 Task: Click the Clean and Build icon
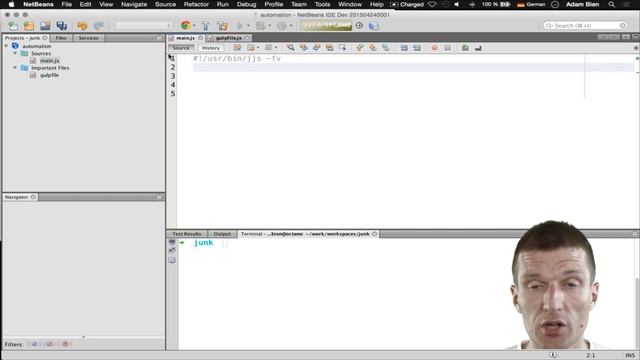[x=222, y=26]
